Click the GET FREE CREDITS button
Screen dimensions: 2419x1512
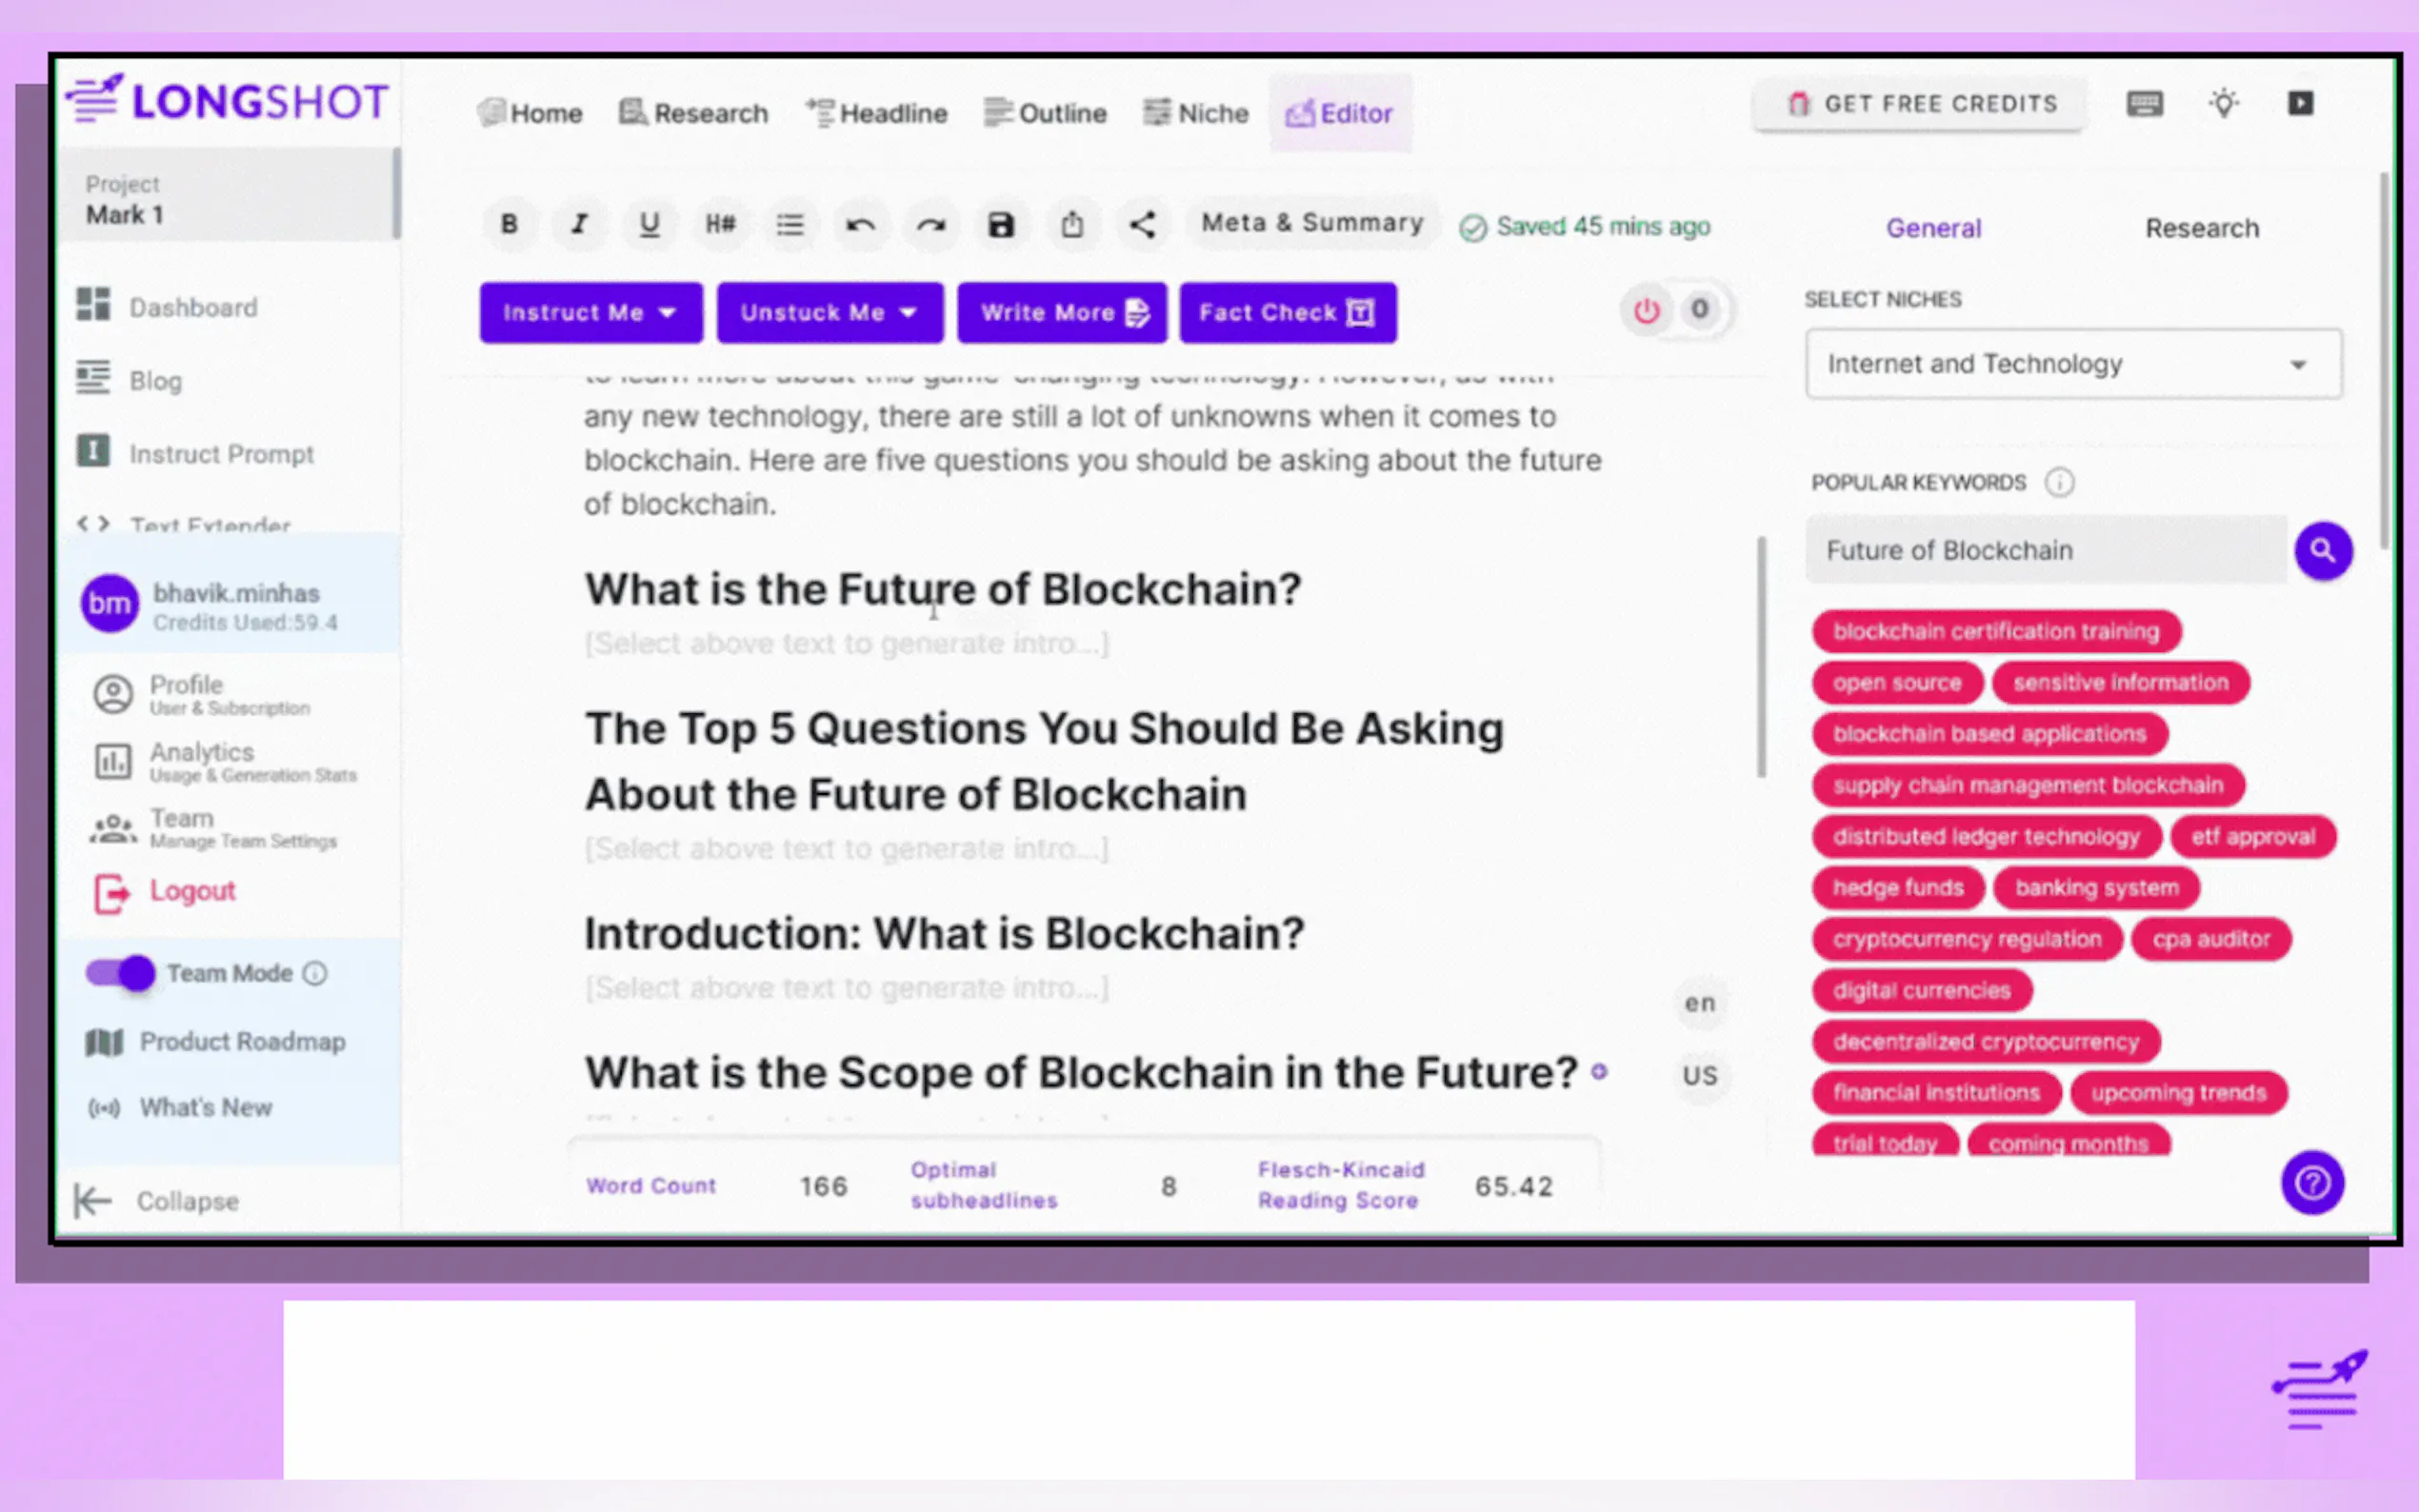pyautogui.click(x=1920, y=104)
